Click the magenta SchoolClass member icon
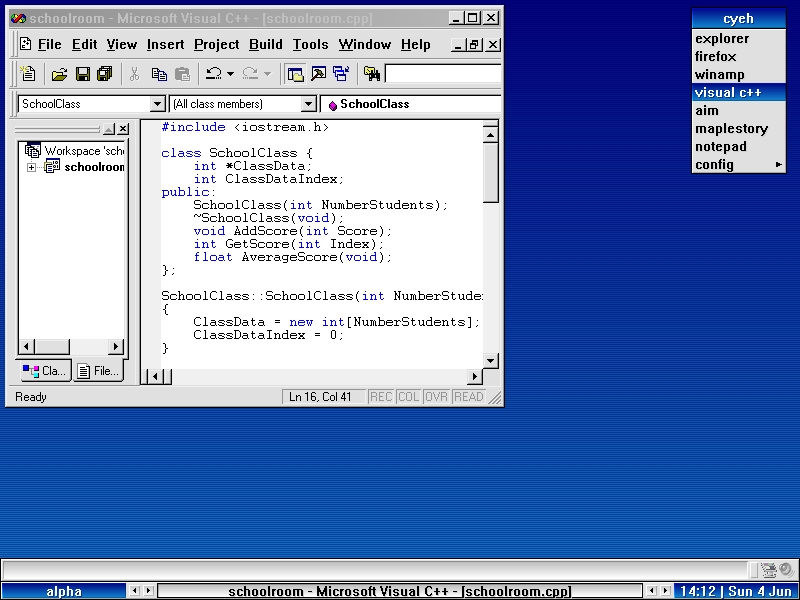800x600 pixels. [333, 105]
